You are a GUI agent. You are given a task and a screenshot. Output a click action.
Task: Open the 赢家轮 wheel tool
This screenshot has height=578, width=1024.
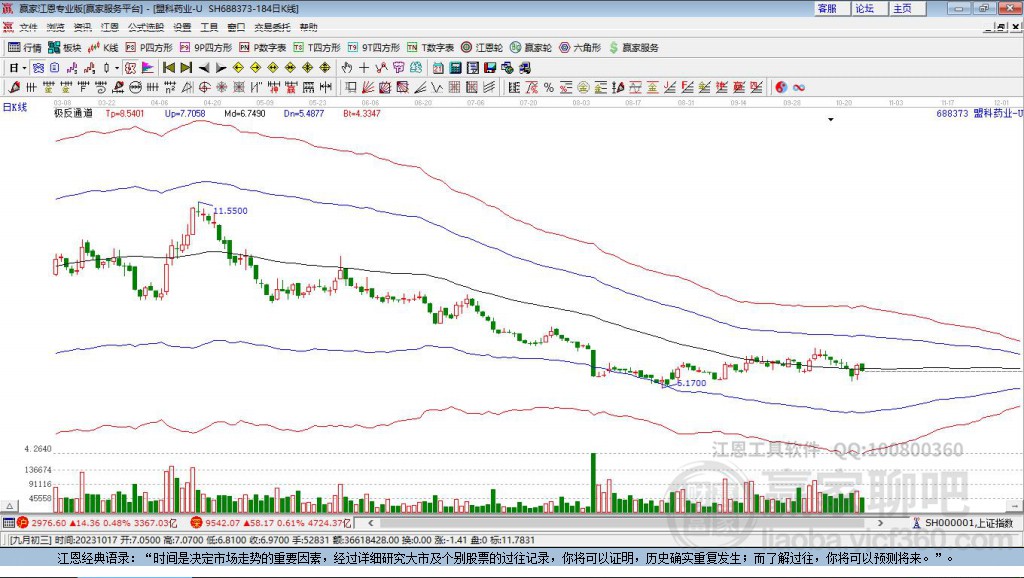tap(531, 48)
